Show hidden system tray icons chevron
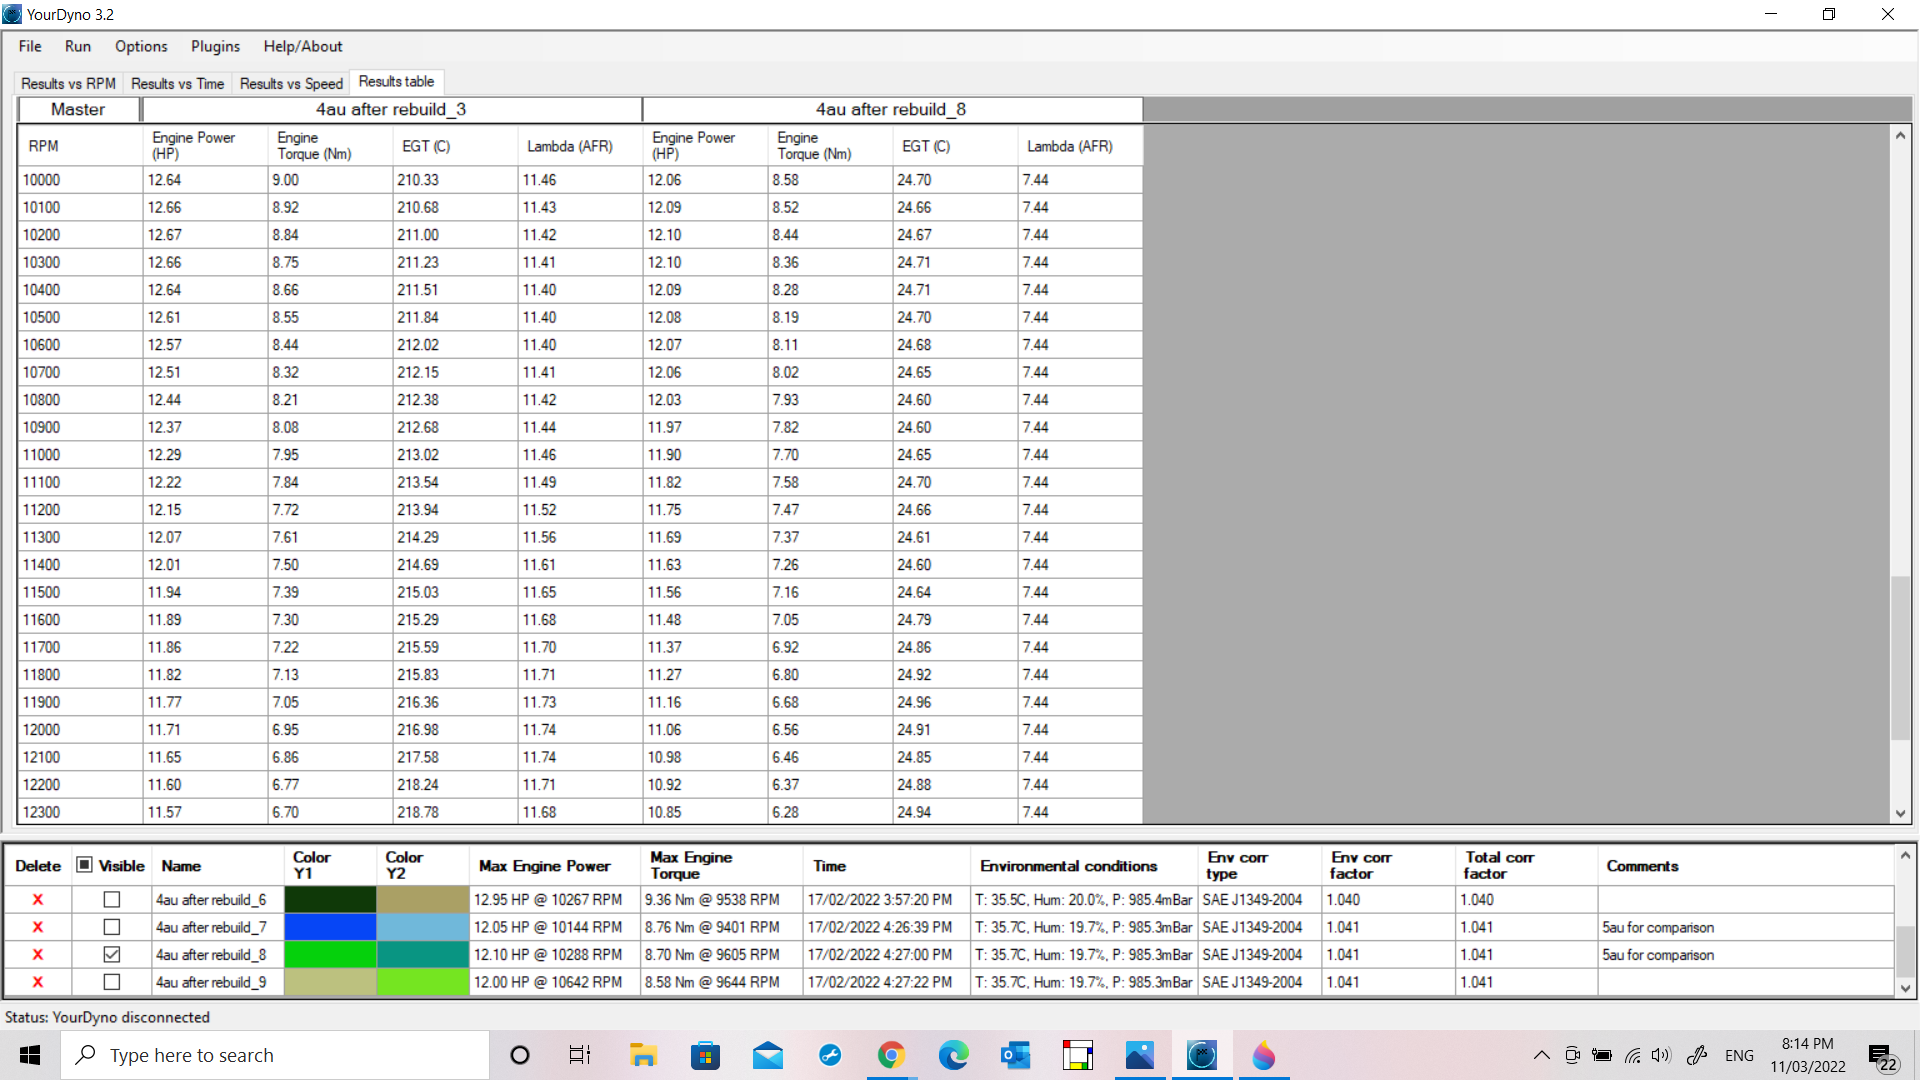This screenshot has width=1920, height=1080. pyautogui.click(x=1541, y=1055)
